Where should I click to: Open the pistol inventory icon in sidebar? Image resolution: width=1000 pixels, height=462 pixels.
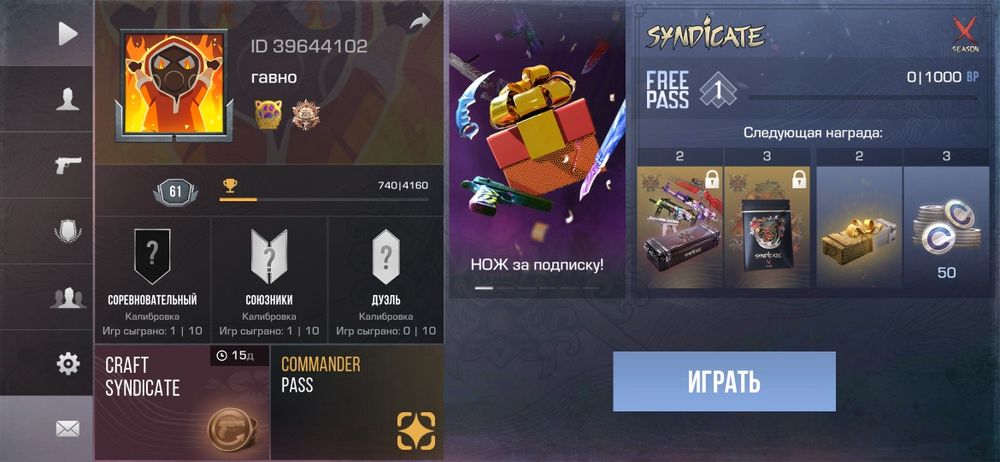pos(68,166)
